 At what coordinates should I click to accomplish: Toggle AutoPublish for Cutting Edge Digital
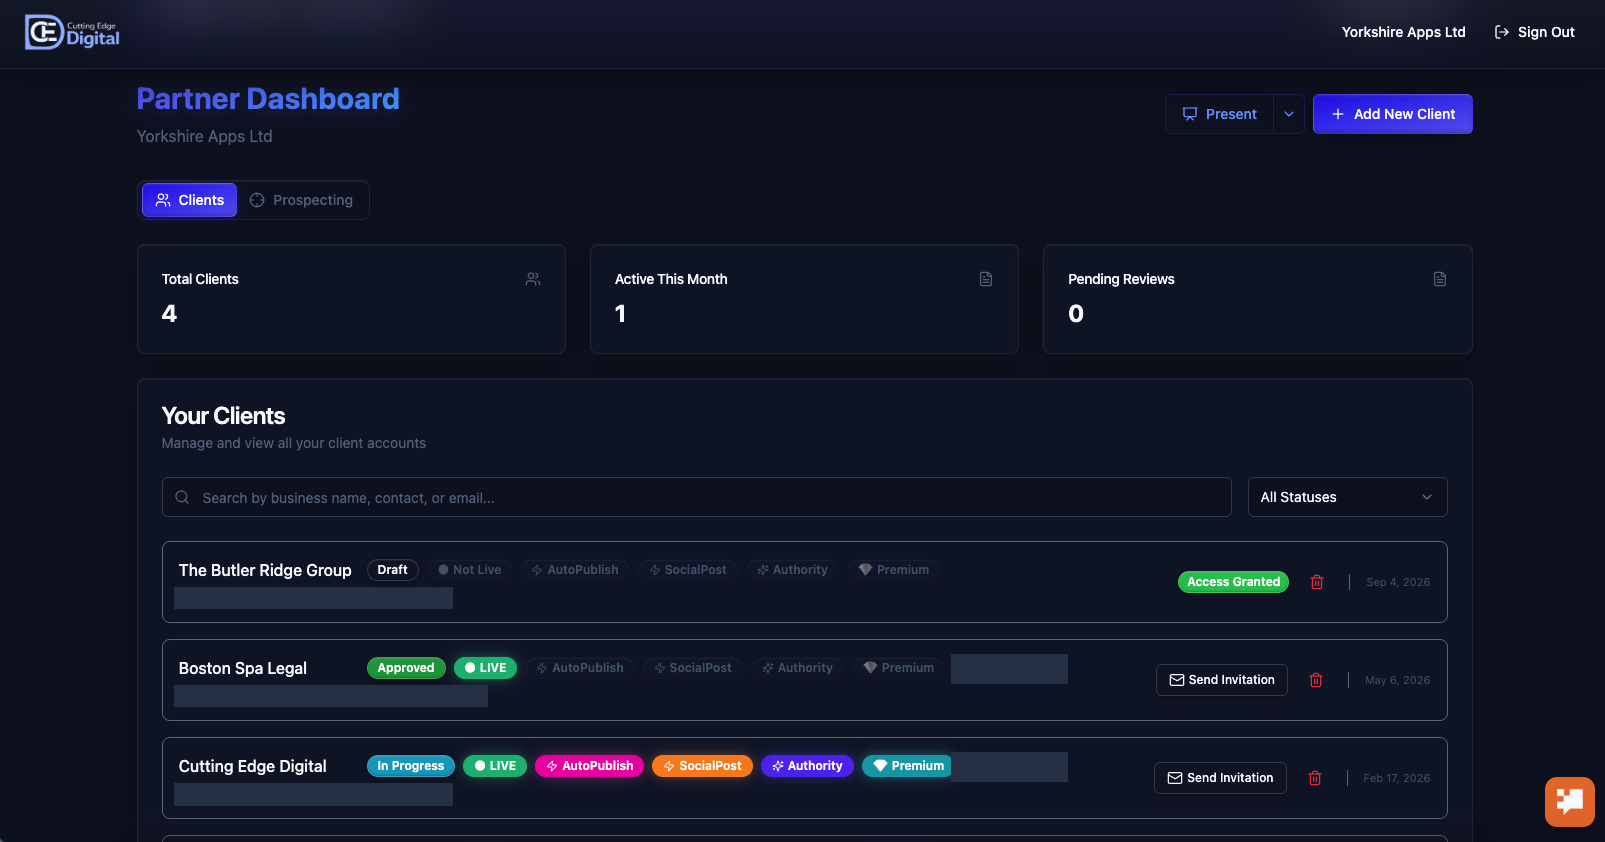pos(590,766)
